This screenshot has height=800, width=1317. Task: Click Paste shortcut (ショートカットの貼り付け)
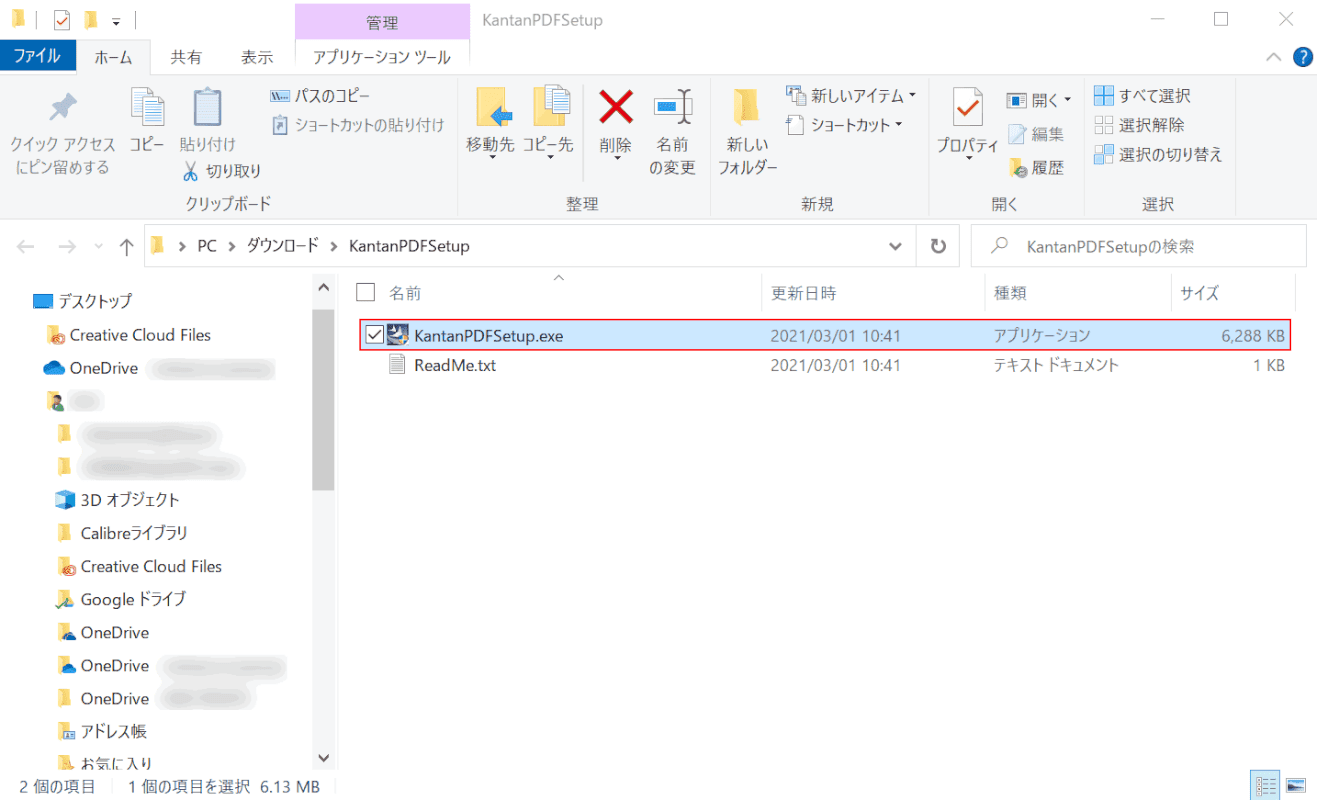(x=358, y=125)
